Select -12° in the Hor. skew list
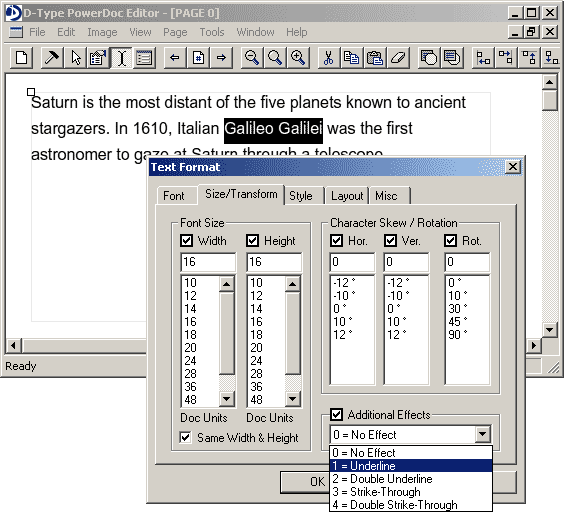 (x=352, y=283)
